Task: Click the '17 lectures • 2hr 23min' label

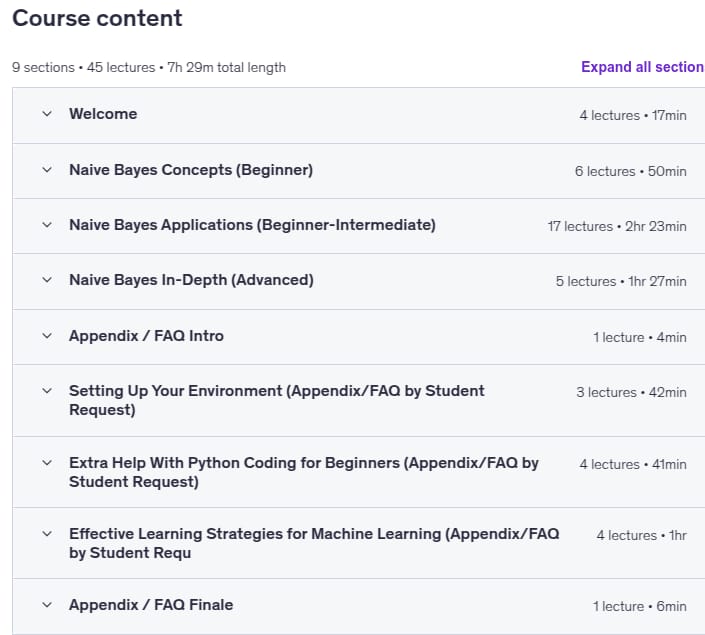Action: click(617, 226)
